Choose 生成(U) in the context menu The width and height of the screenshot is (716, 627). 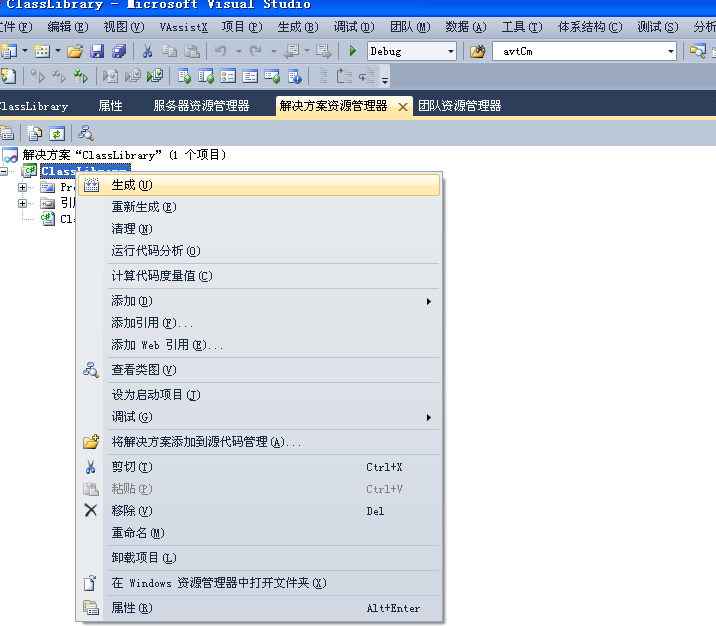[259, 185]
